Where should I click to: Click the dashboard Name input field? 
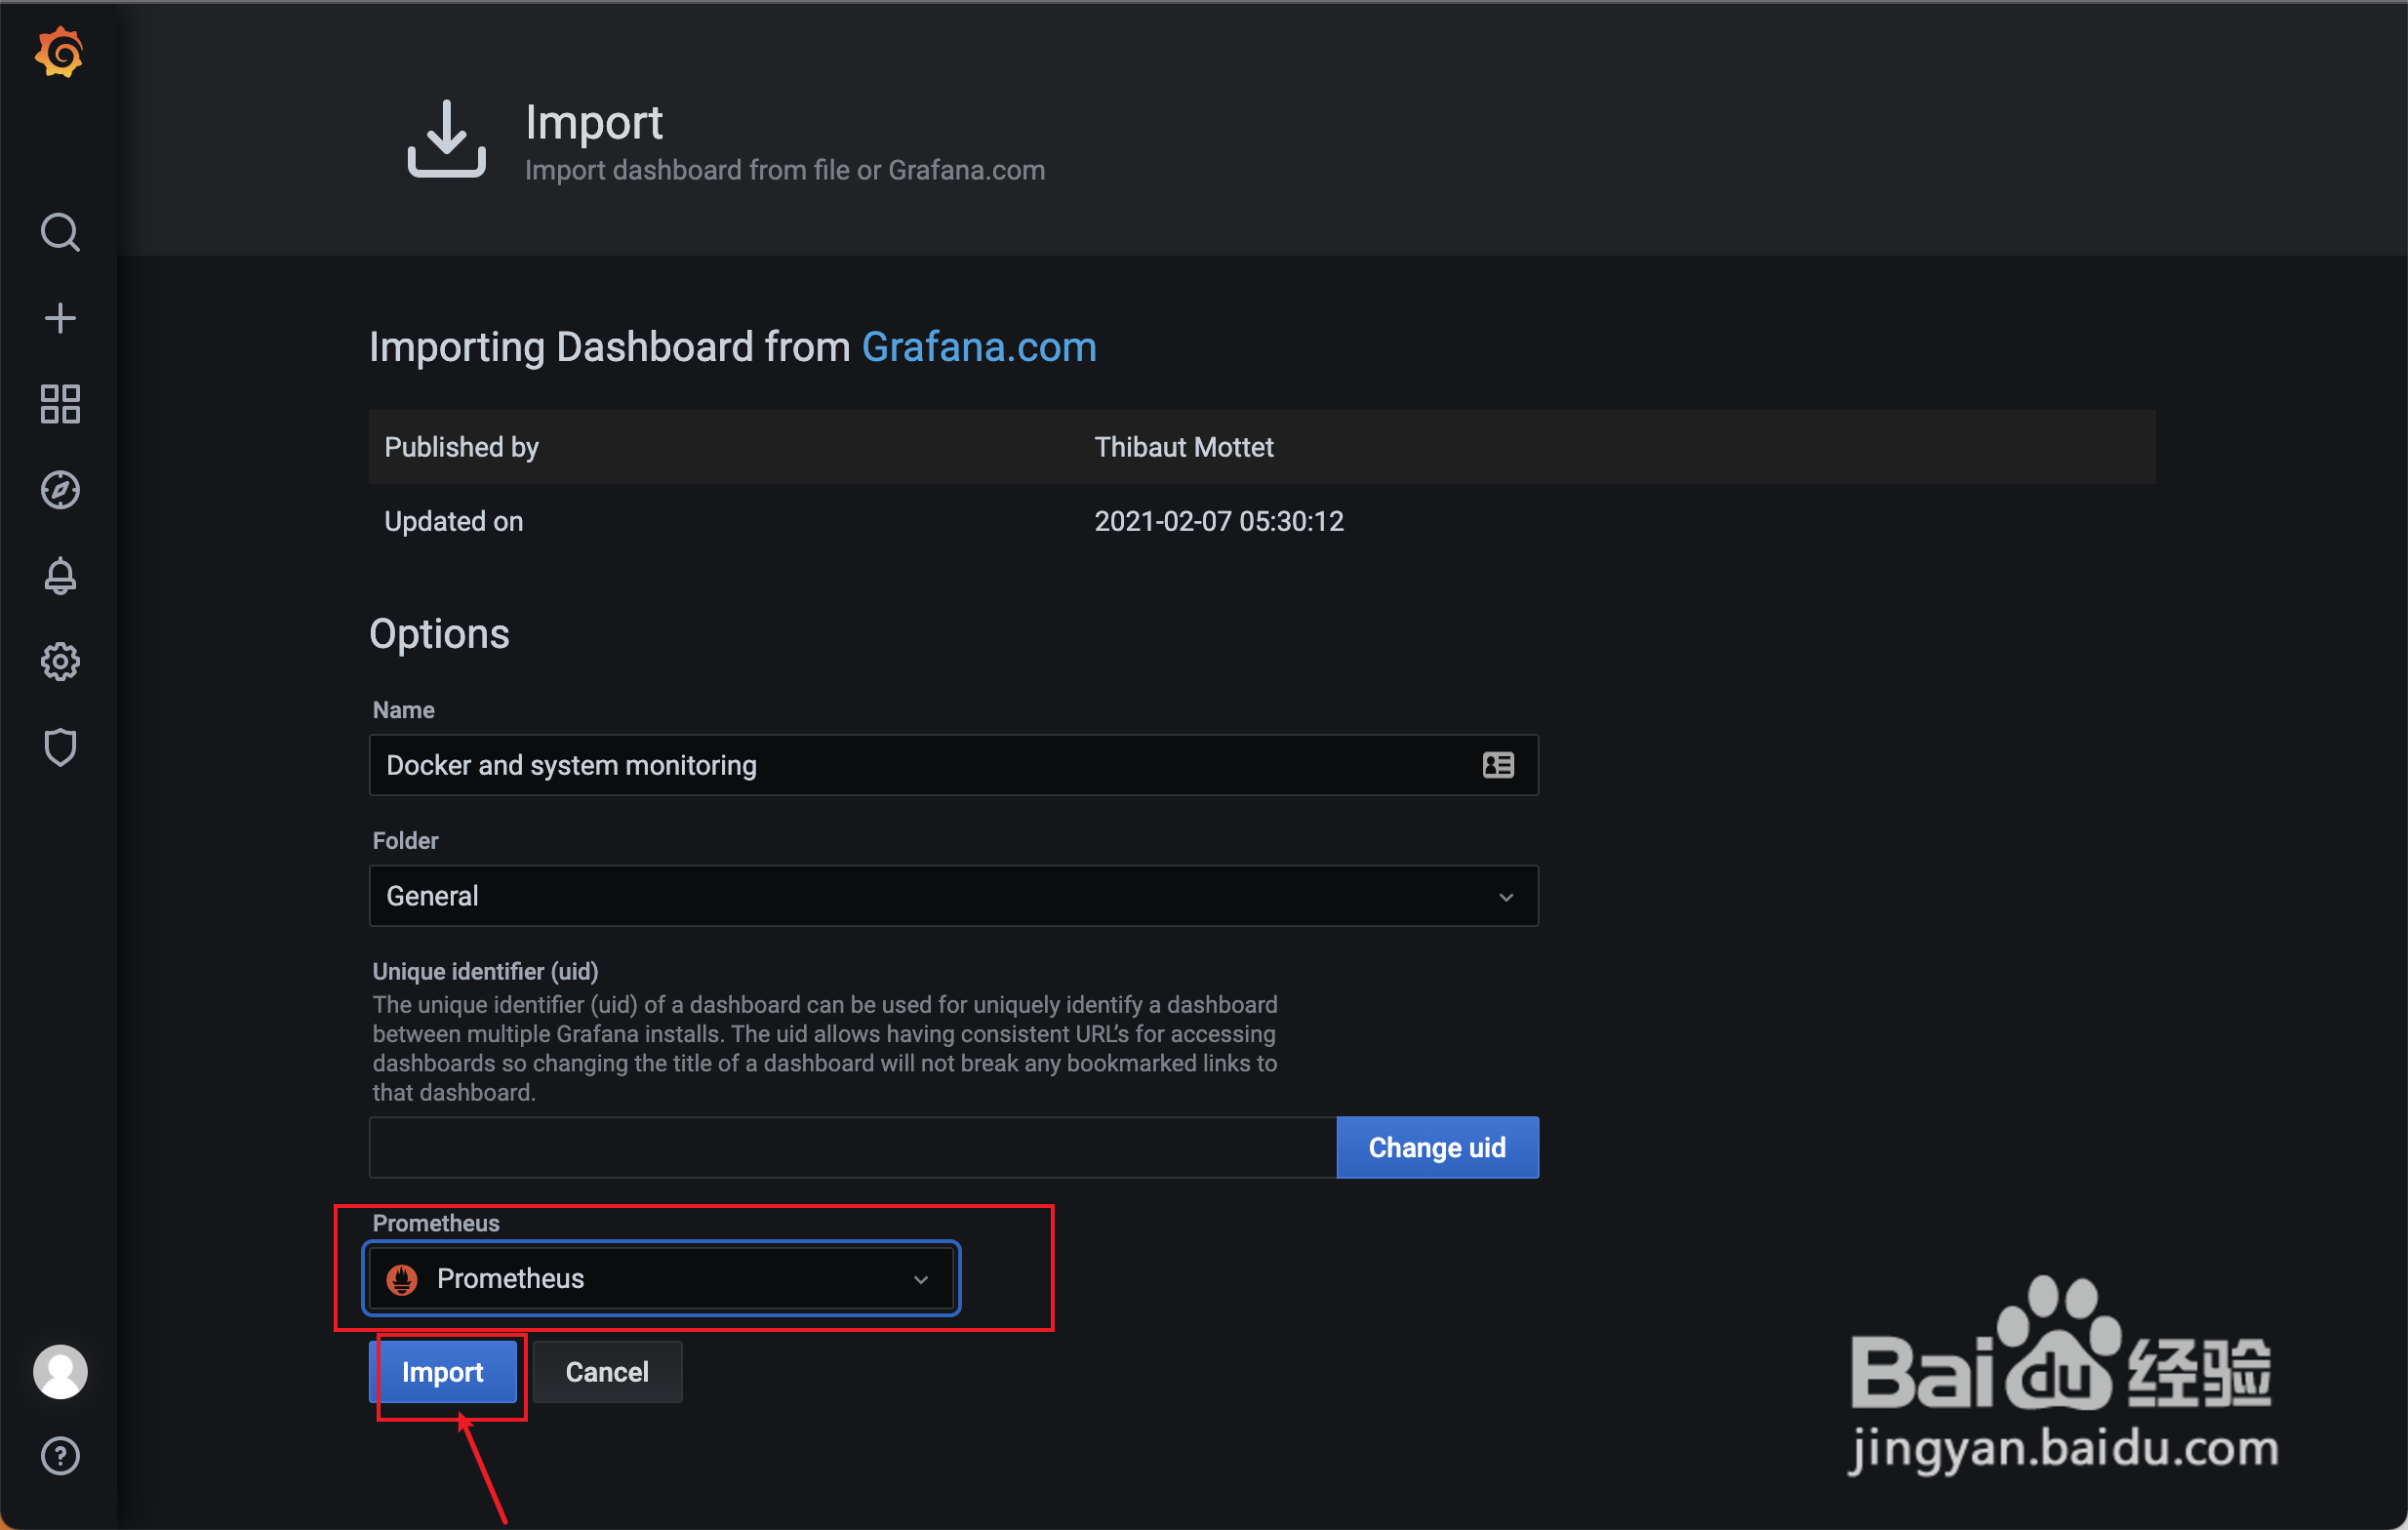953,765
